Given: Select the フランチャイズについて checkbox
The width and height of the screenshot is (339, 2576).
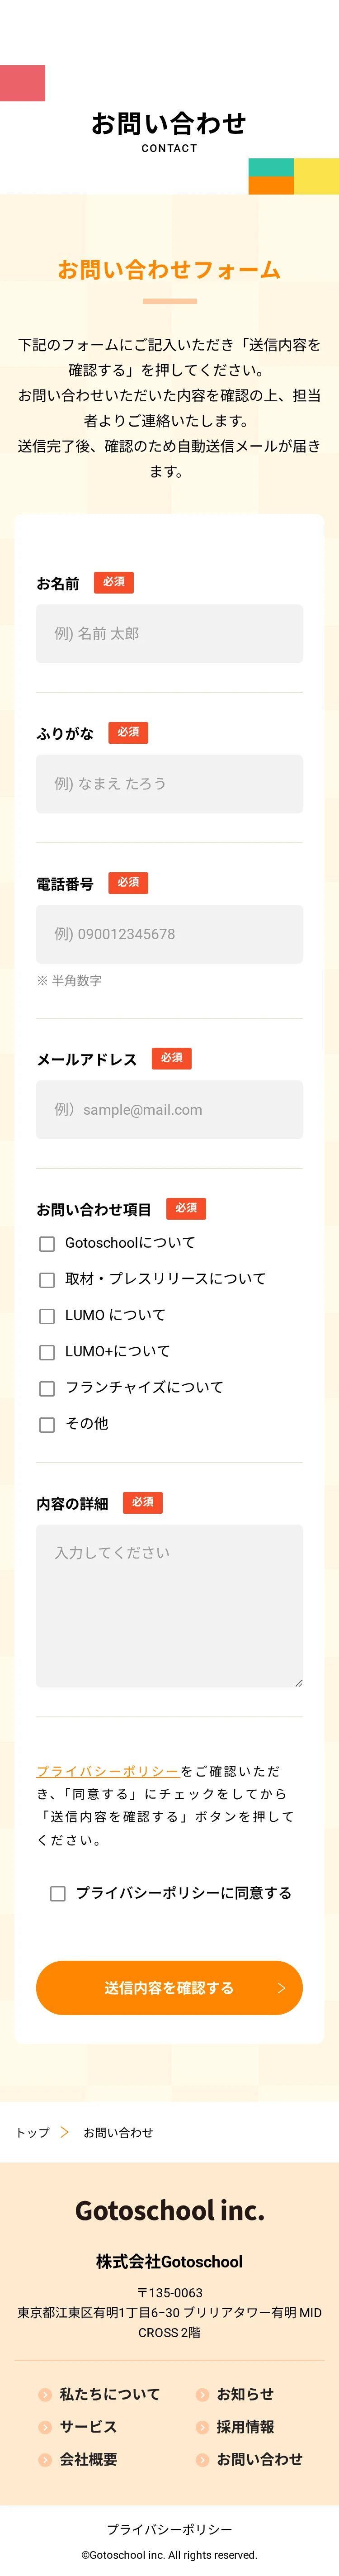Looking at the screenshot, I should pos(47,1388).
